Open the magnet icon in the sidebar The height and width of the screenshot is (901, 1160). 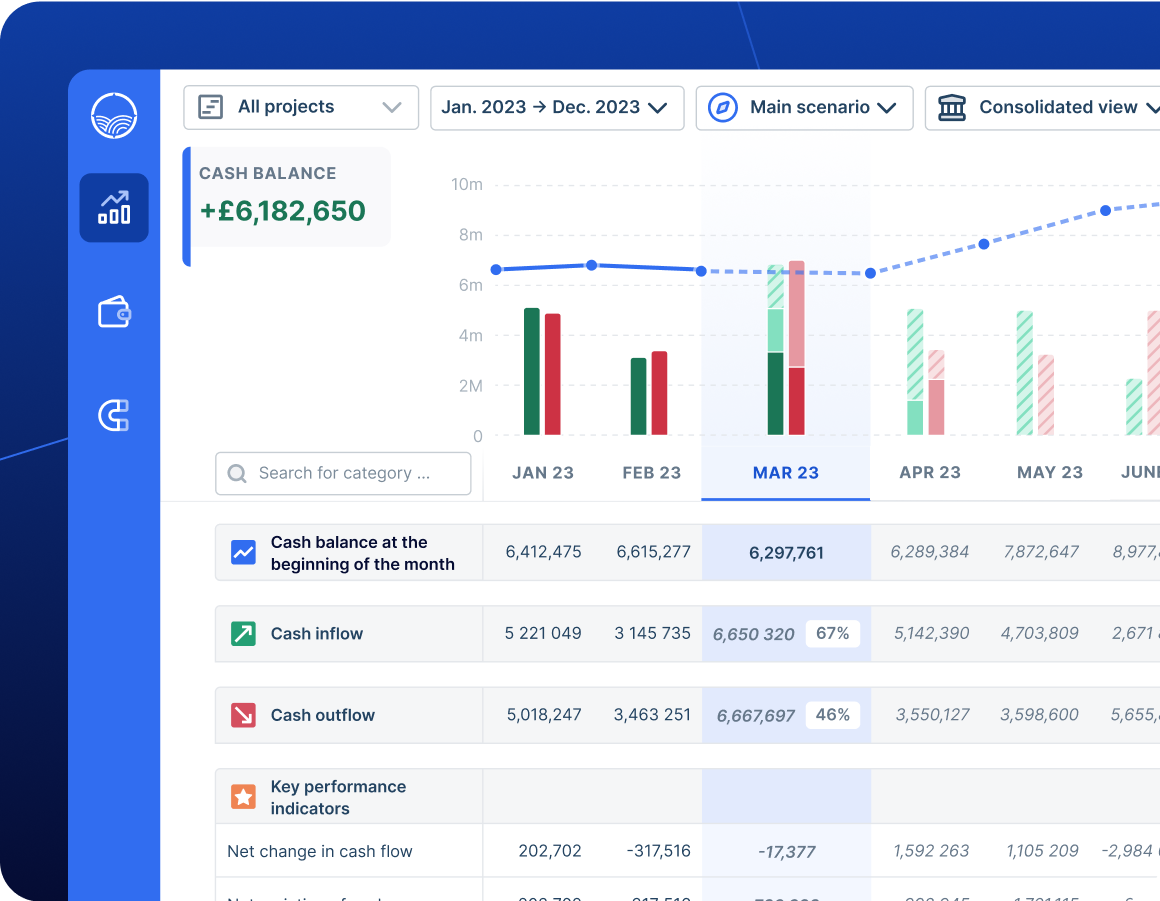[x=114, y=415]
